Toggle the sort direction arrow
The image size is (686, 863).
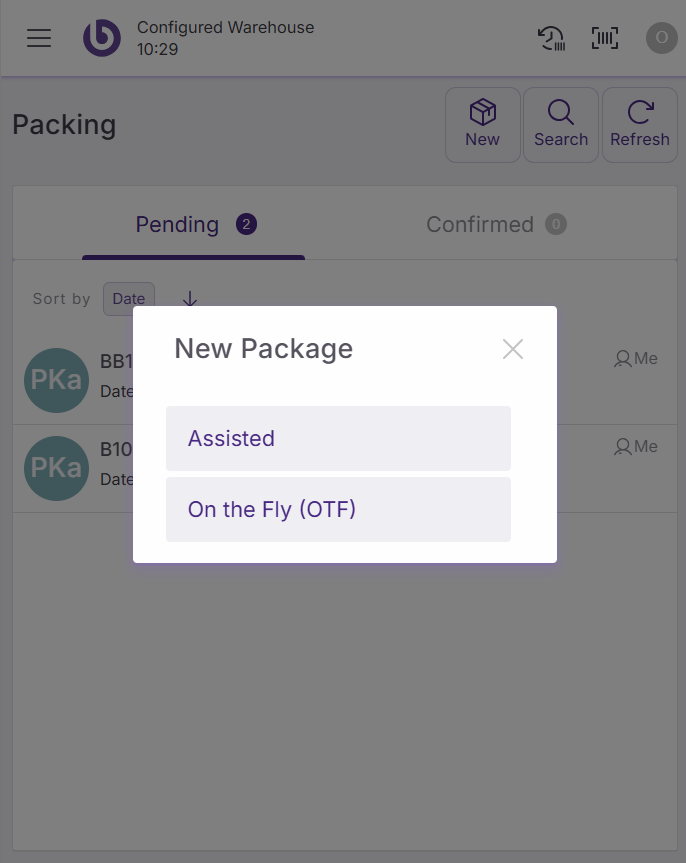(x=190, y=298)
